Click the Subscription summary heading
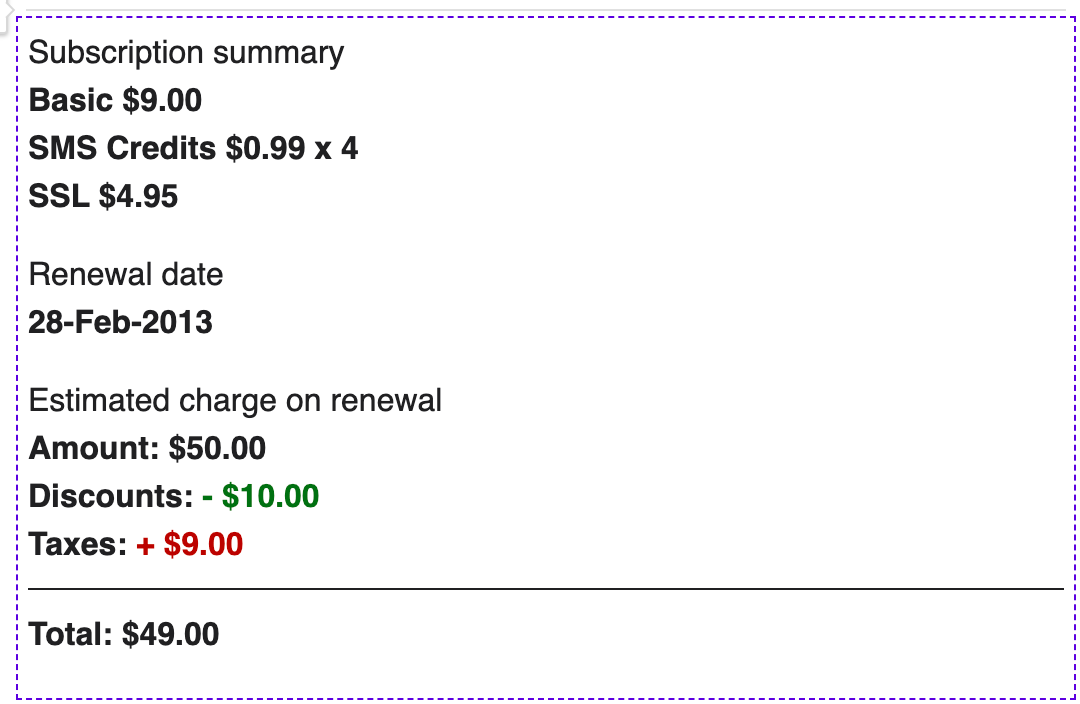This screenshot has width=1080, height=704. pyautogui.click(x=186, y=52)
